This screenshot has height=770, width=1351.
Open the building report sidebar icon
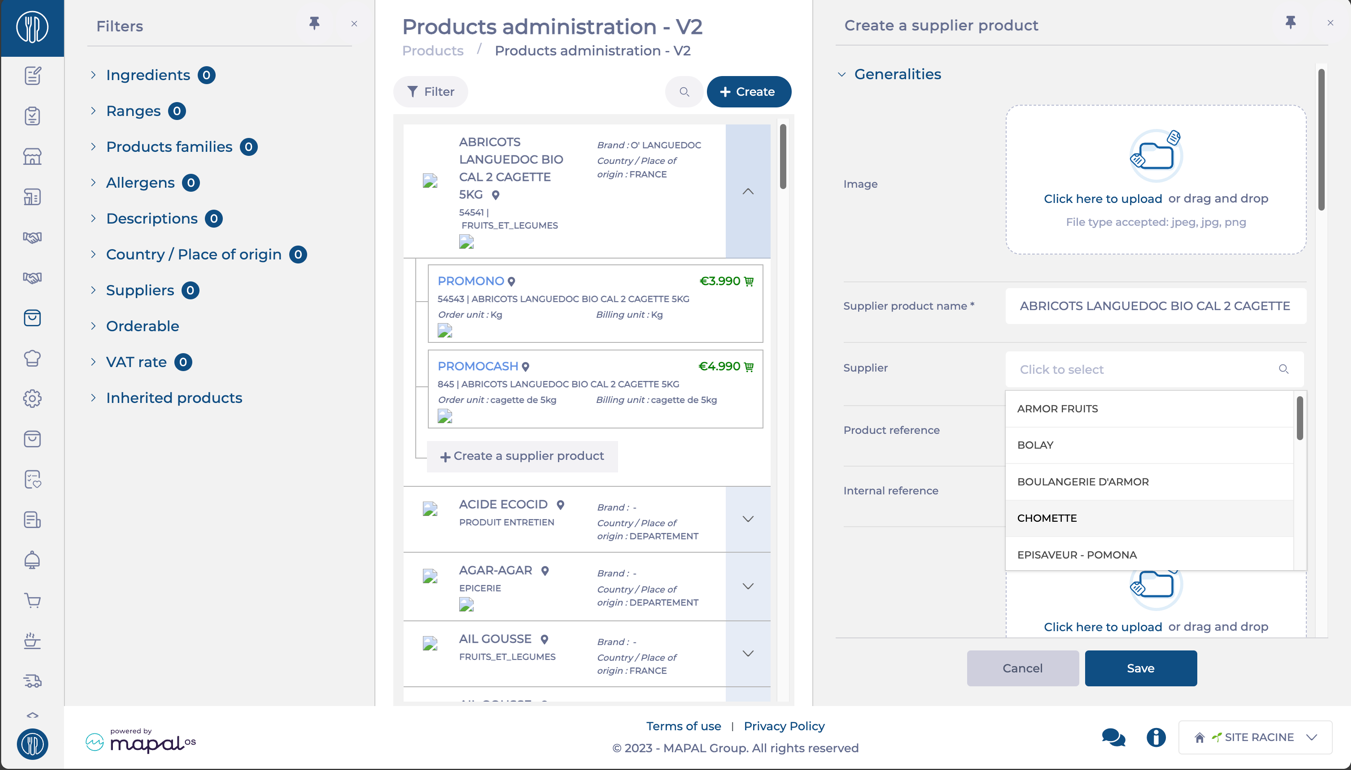[32, 197]
